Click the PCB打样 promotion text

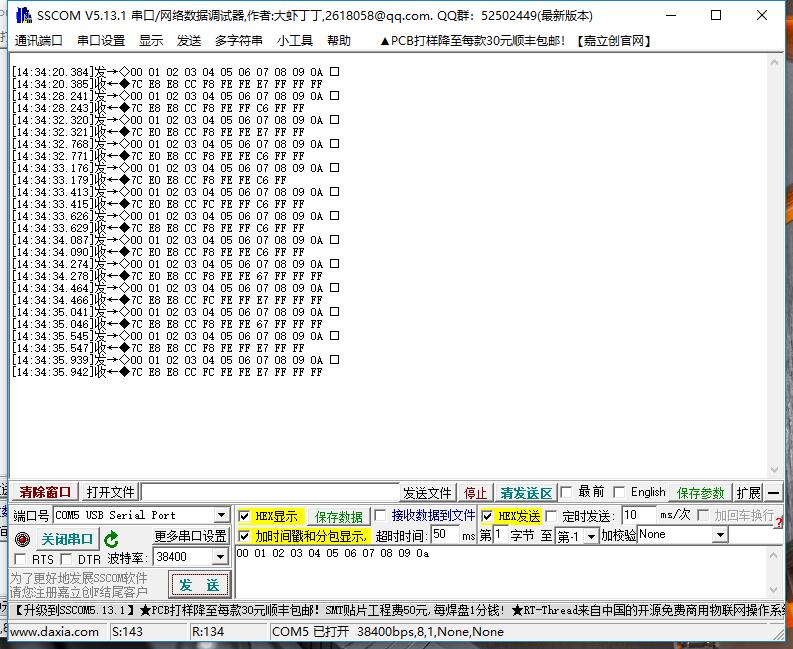[x=472, y=40]
